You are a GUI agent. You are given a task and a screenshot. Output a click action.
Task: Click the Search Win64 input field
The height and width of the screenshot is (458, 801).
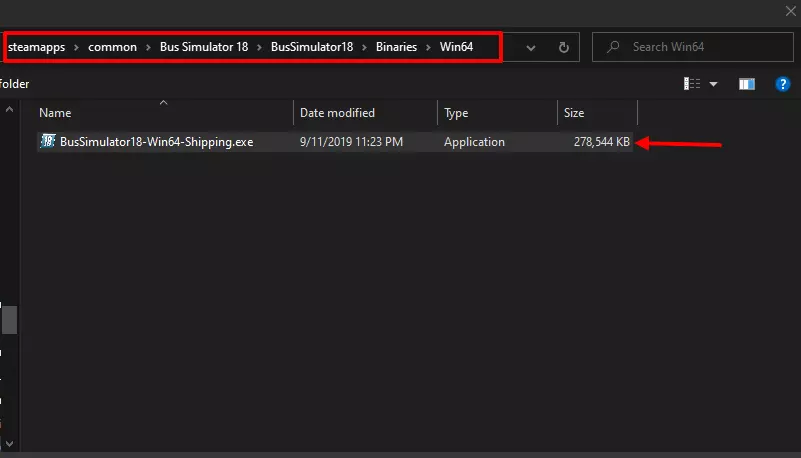693,47
